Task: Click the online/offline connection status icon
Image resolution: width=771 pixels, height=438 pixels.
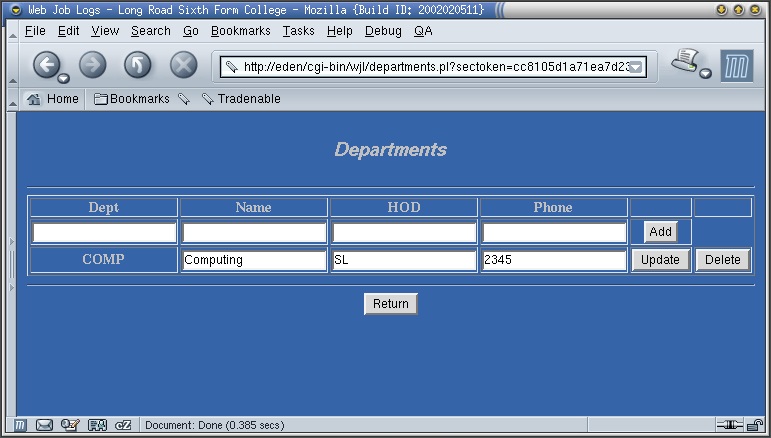Action: 729,425
